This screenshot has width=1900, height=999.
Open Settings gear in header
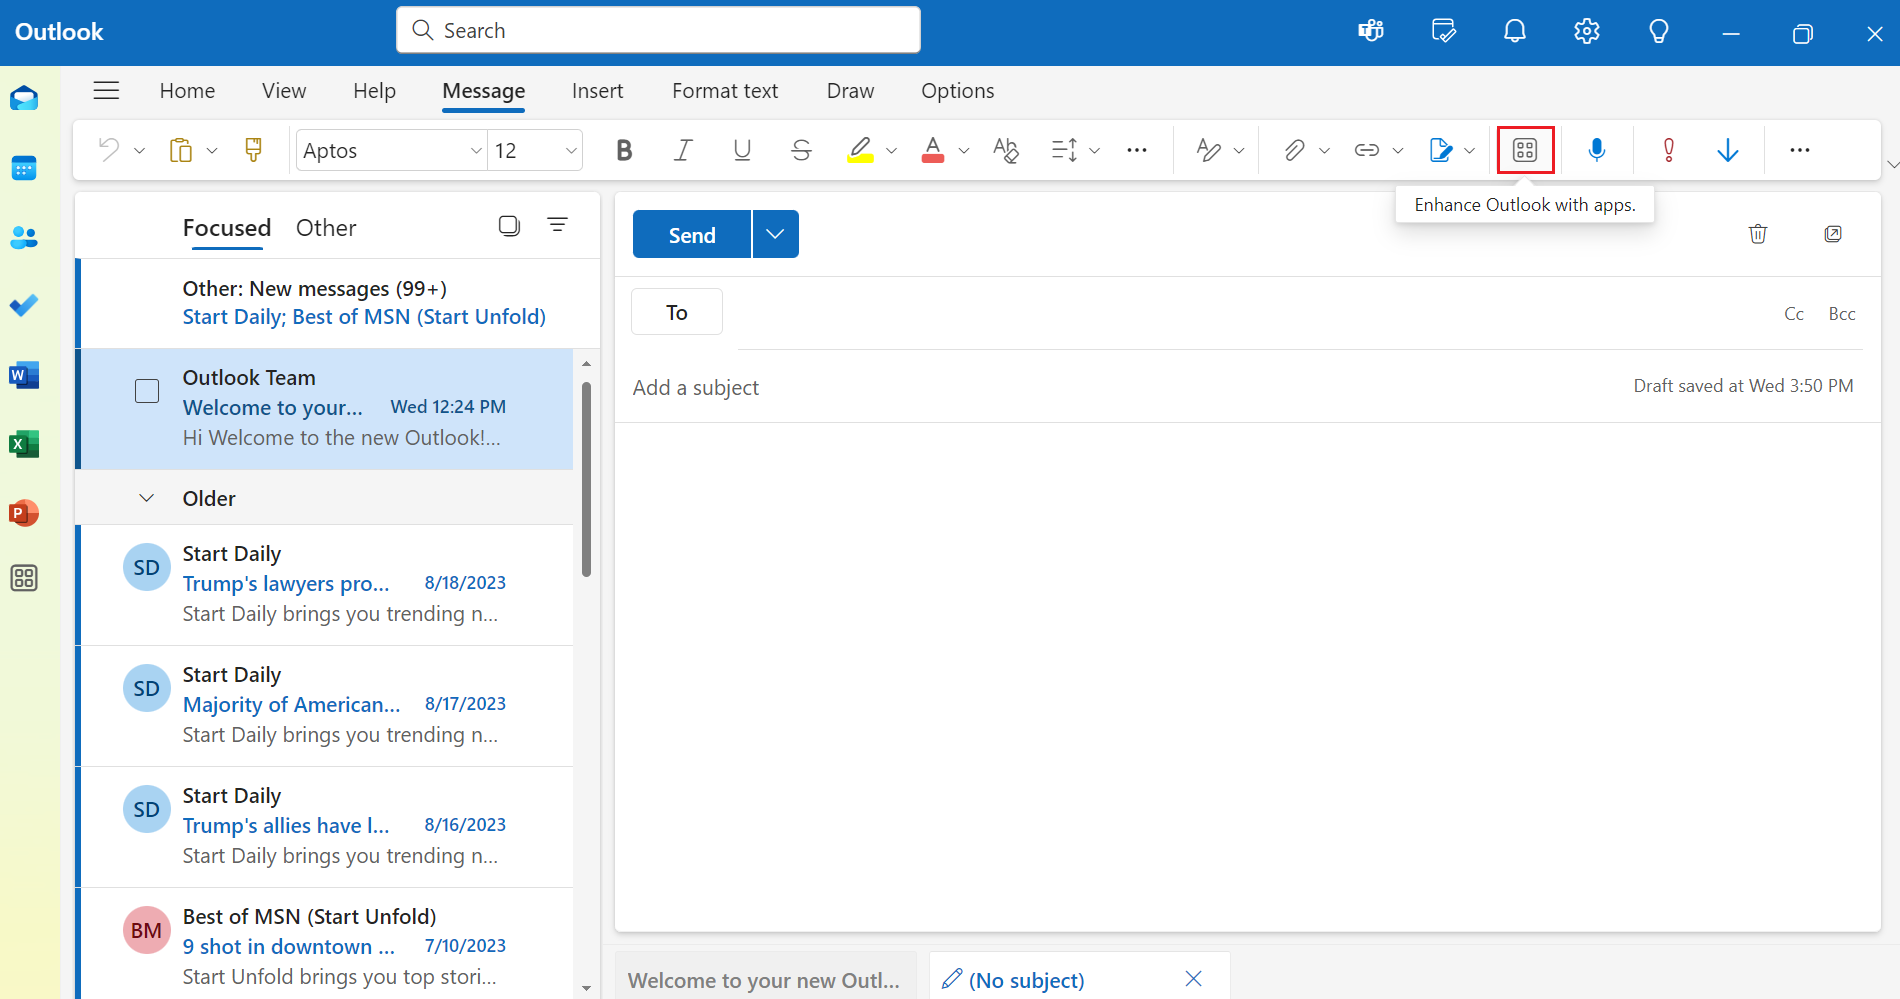point(1587,31)
